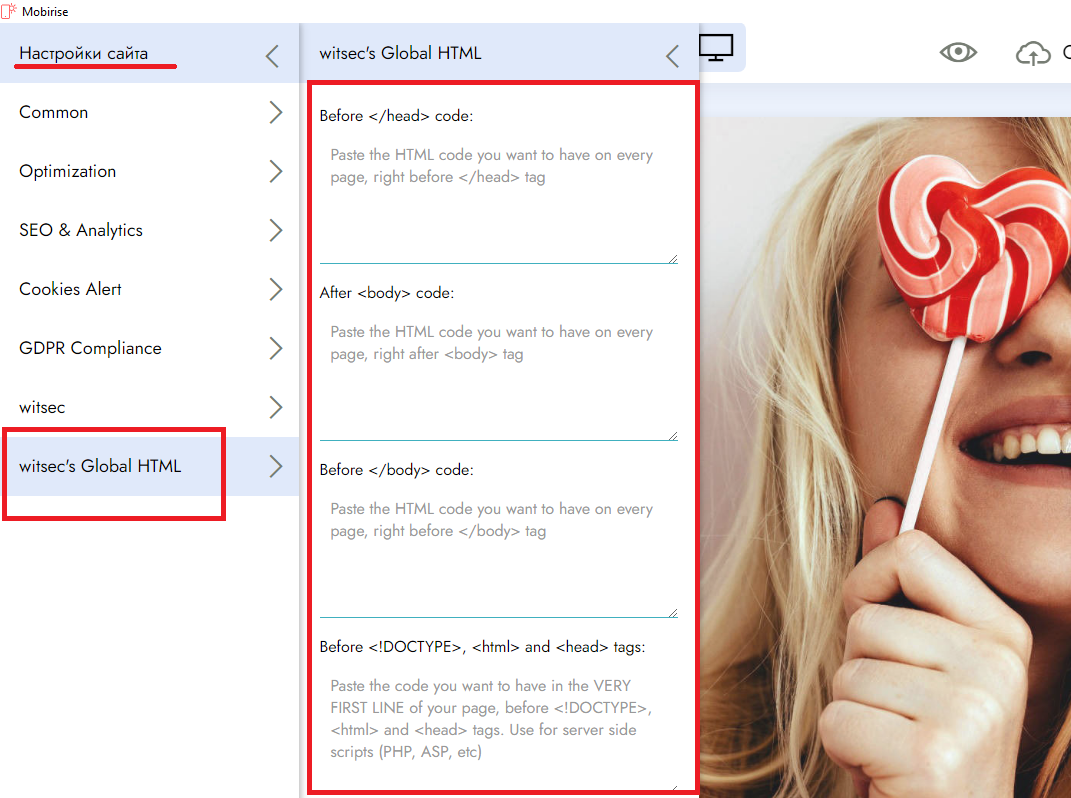Screen dimensions: 1071x798
Task: Click the 'Before </body> code:' label
Action: (396, 470)
